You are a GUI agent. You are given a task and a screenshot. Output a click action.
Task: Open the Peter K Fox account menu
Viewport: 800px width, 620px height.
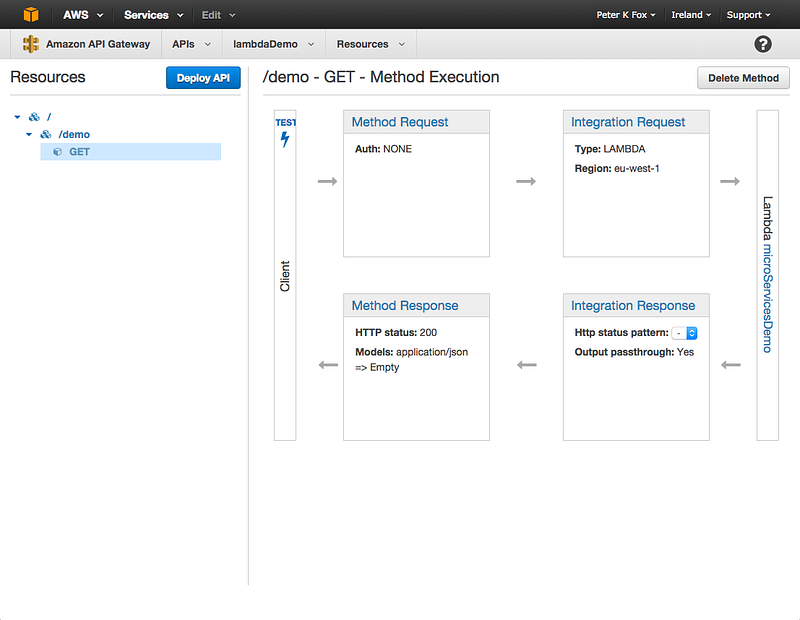pyautogui.click(x=626, y=15)
